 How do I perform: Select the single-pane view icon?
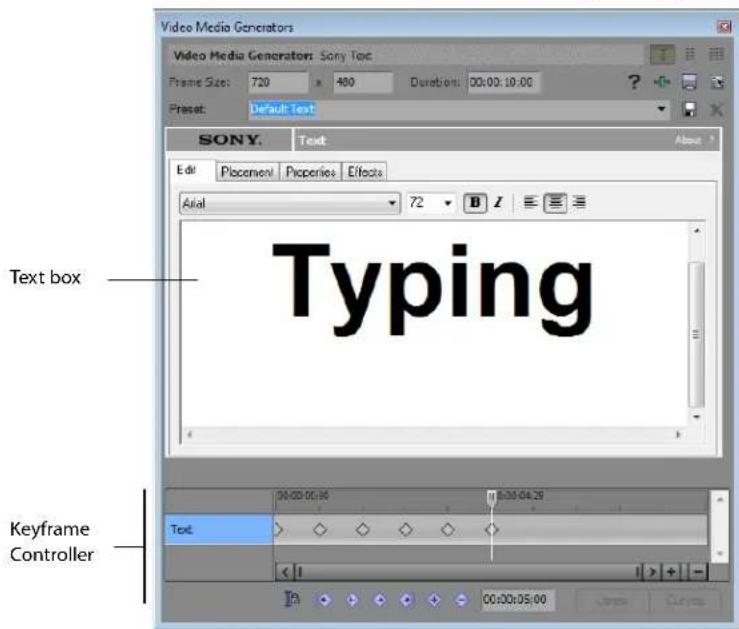[662, 55]
